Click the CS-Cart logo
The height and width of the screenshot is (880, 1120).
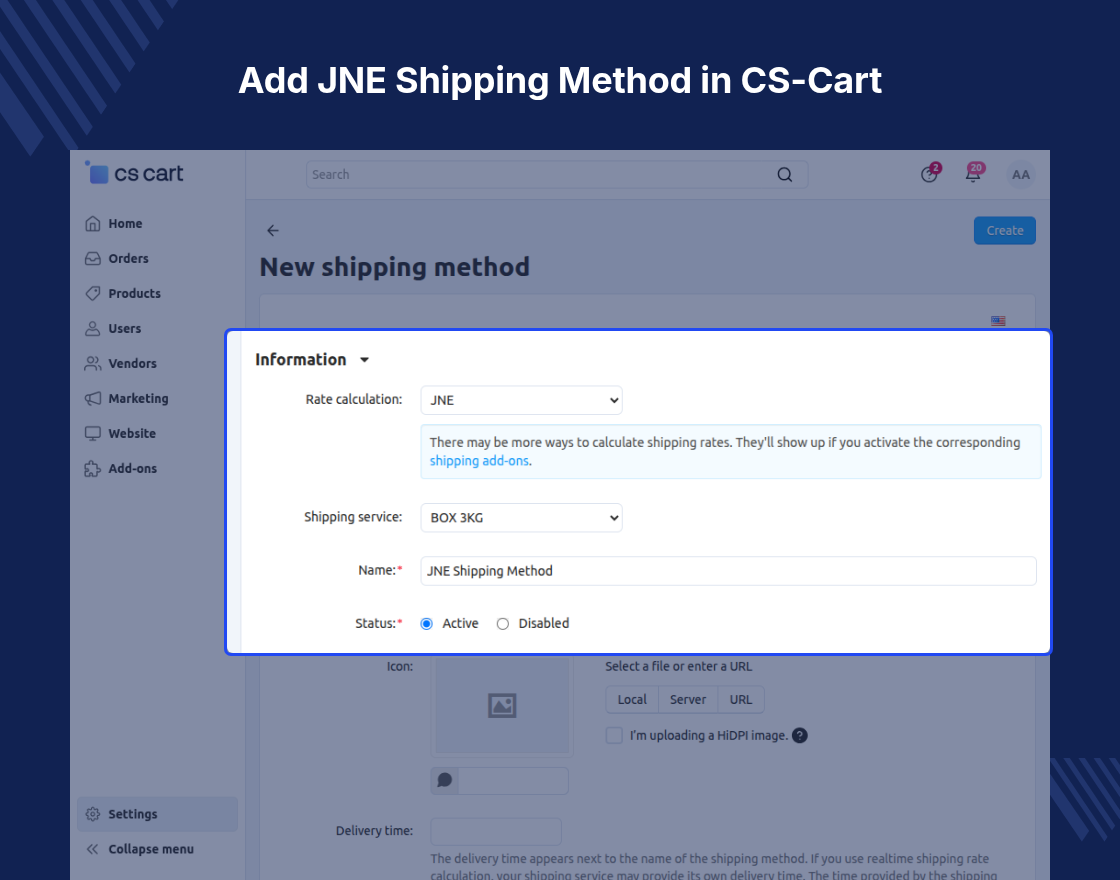[134, 173]
